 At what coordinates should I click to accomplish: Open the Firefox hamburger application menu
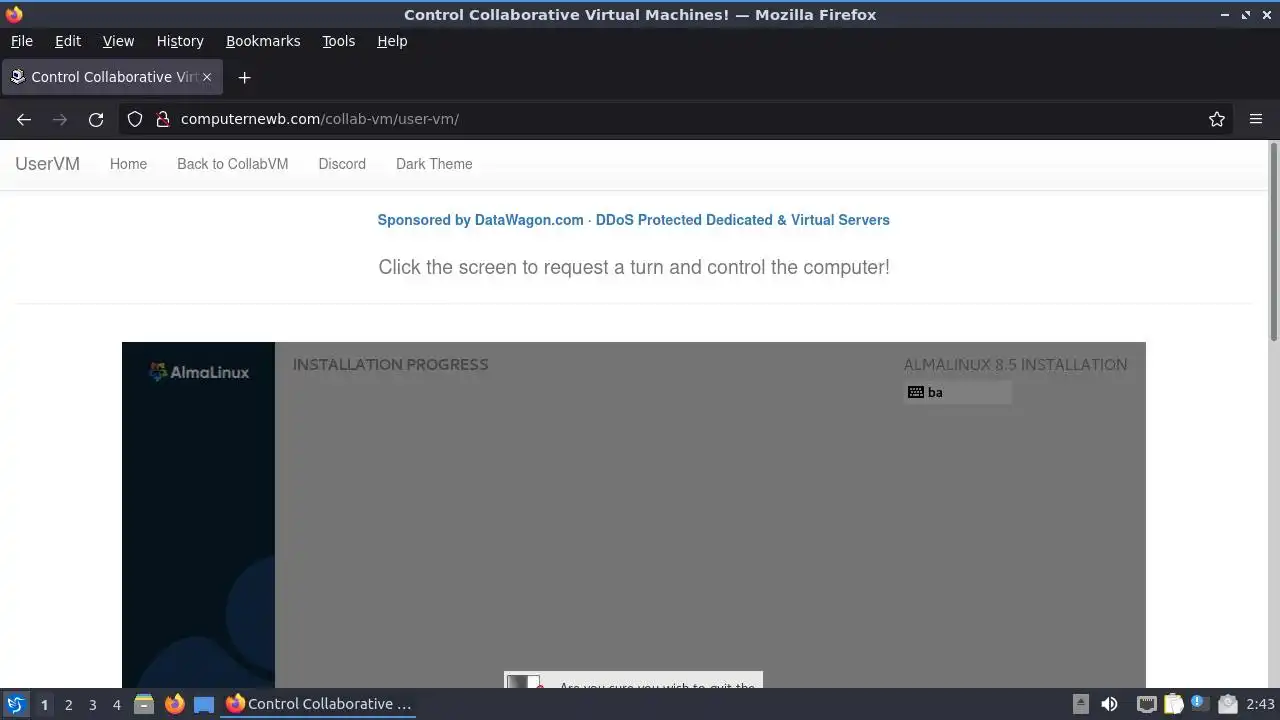1256,119
